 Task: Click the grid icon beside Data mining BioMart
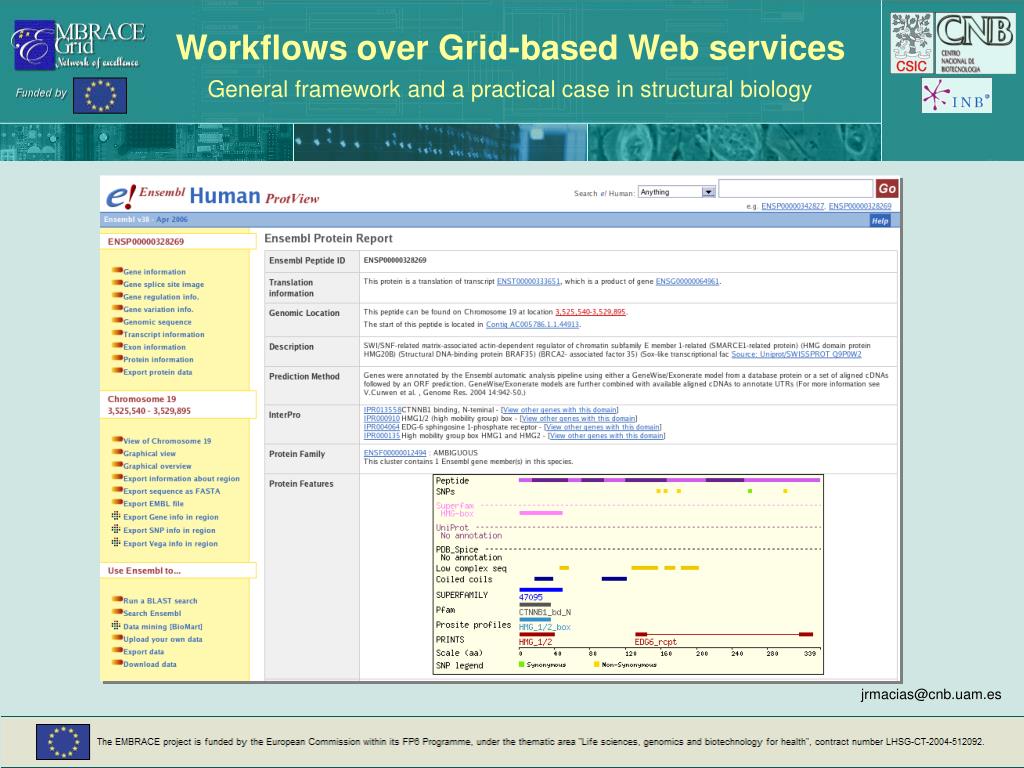pos(116,626)
